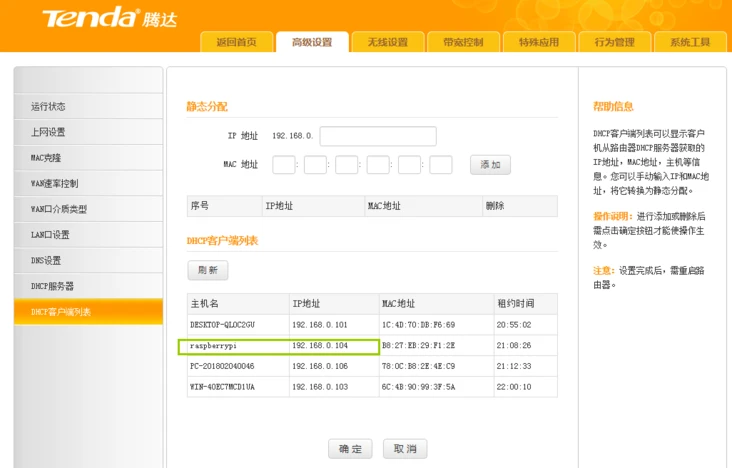The image size is (732, 468).
Task: Click MAC address 78:0C:B8:2E:4E:C9
Action: click(x=418, y=366)
